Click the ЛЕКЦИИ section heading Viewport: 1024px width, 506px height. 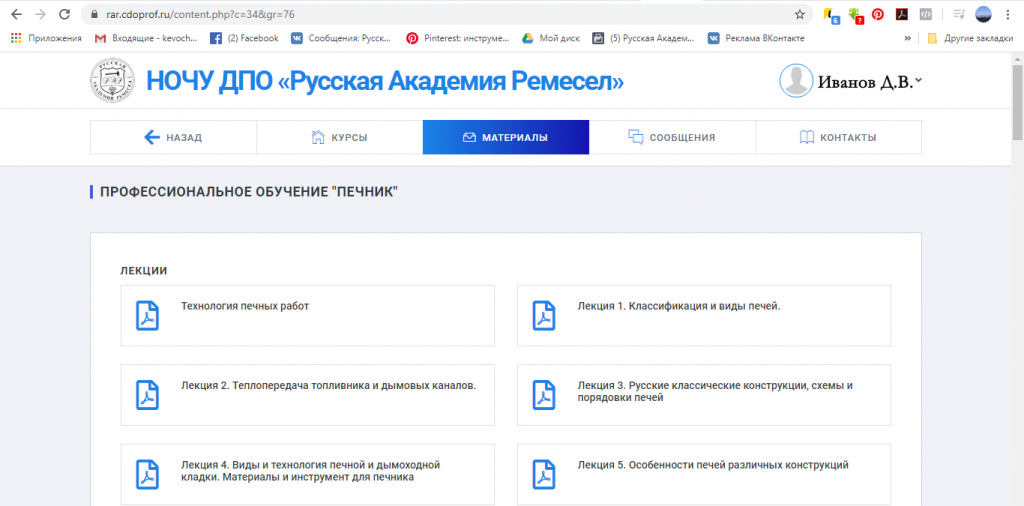[x=144, y=271]
